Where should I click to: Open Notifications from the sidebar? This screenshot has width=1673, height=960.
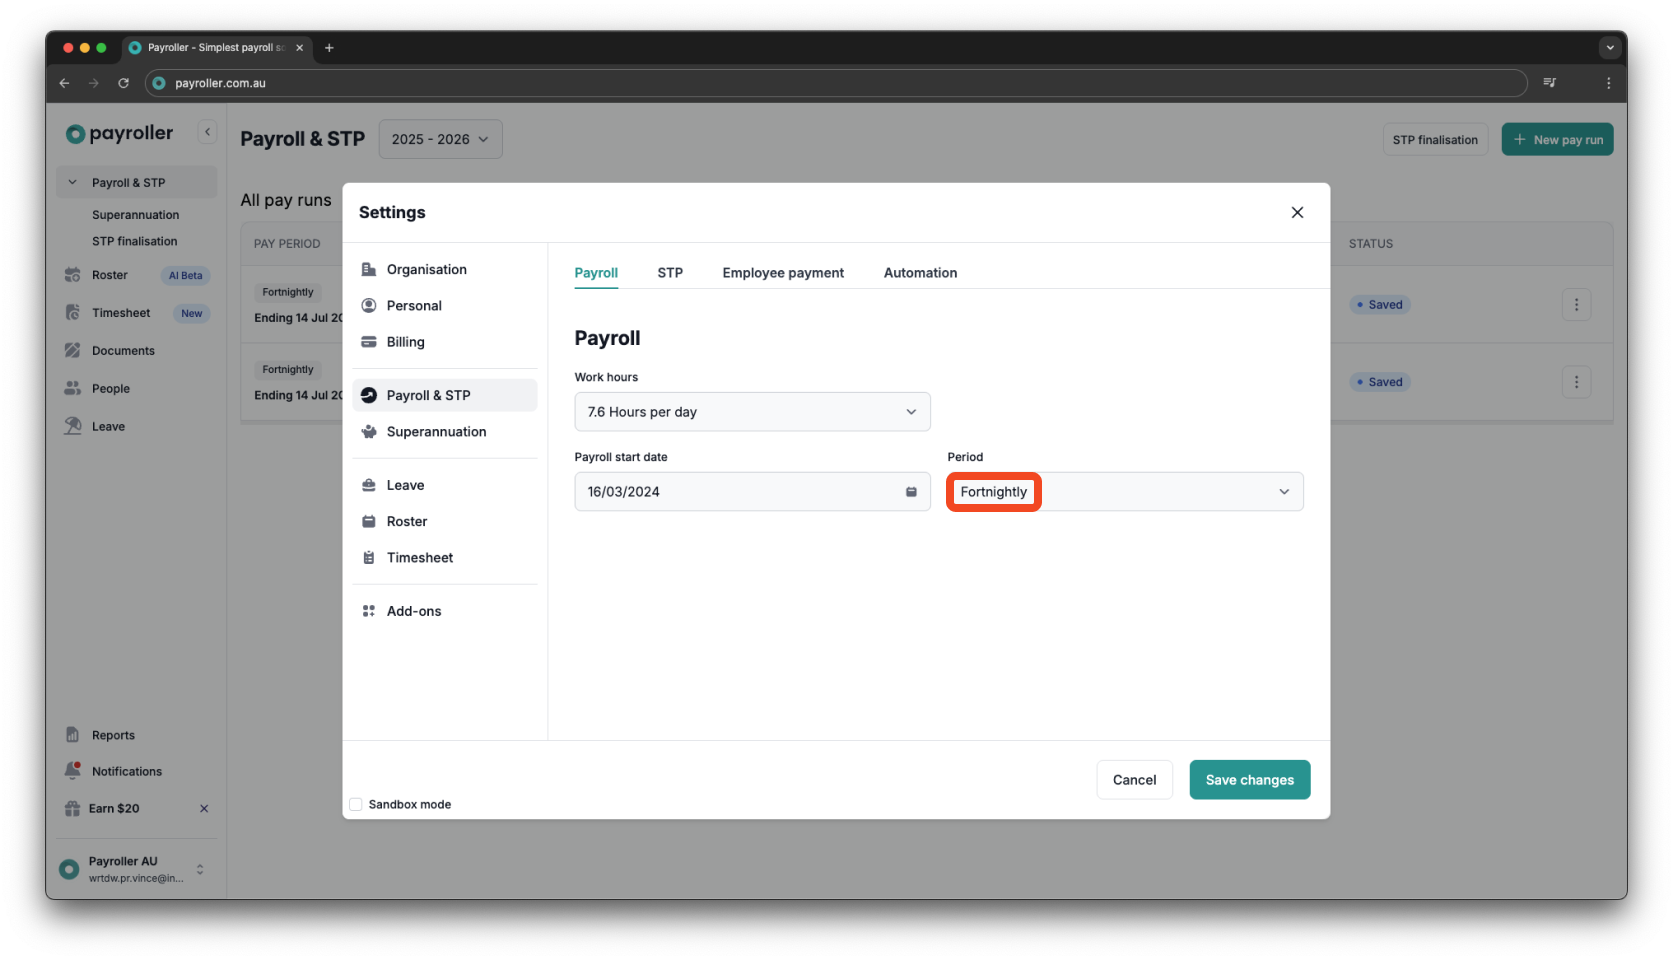pos(126,770)
